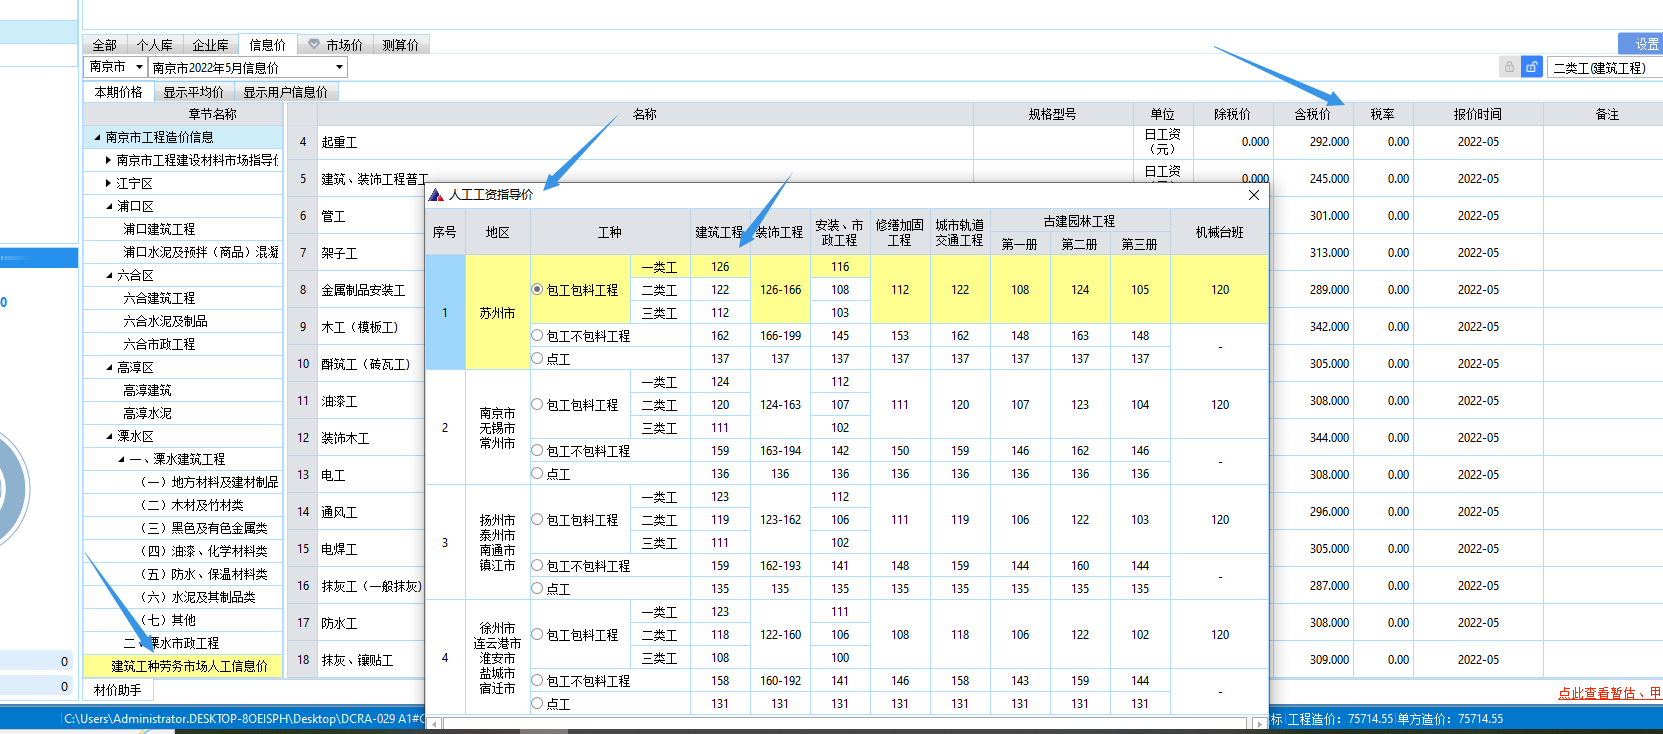Select 包工包料工程 radio for 扬州市 group
The height and width of the screenshot is (734, 1663).
tap(537, 520)
